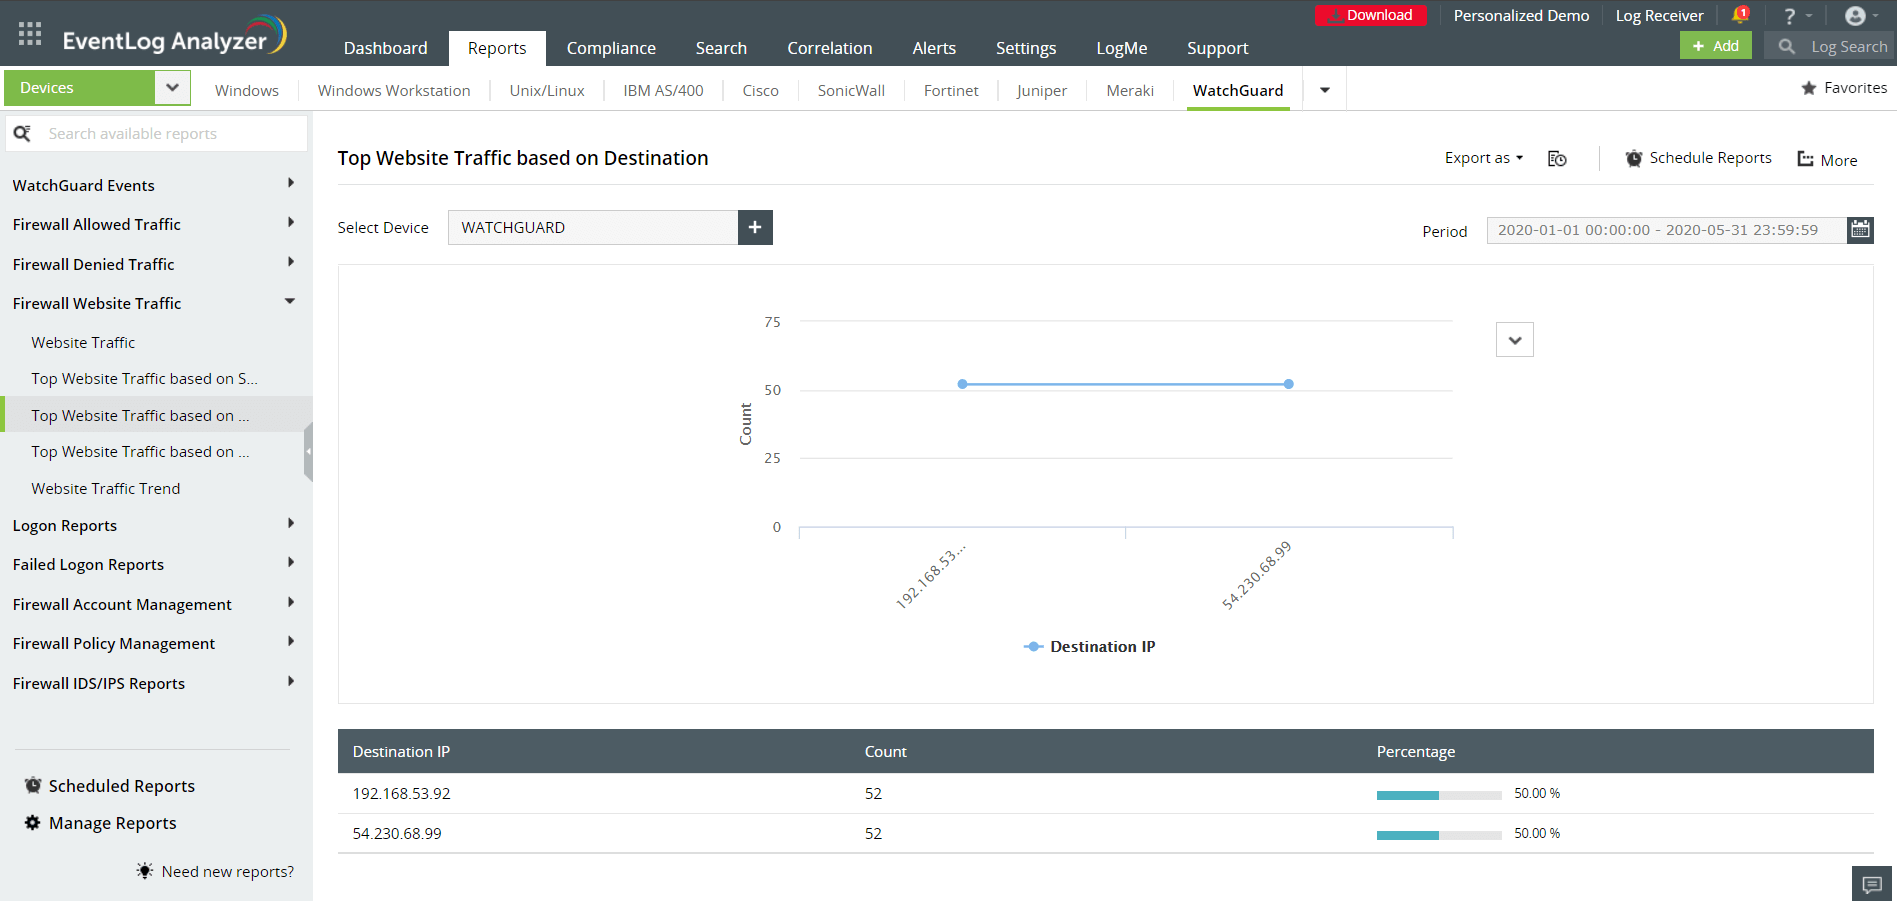Click the notification bell icon

click(x=1740, y=15)
